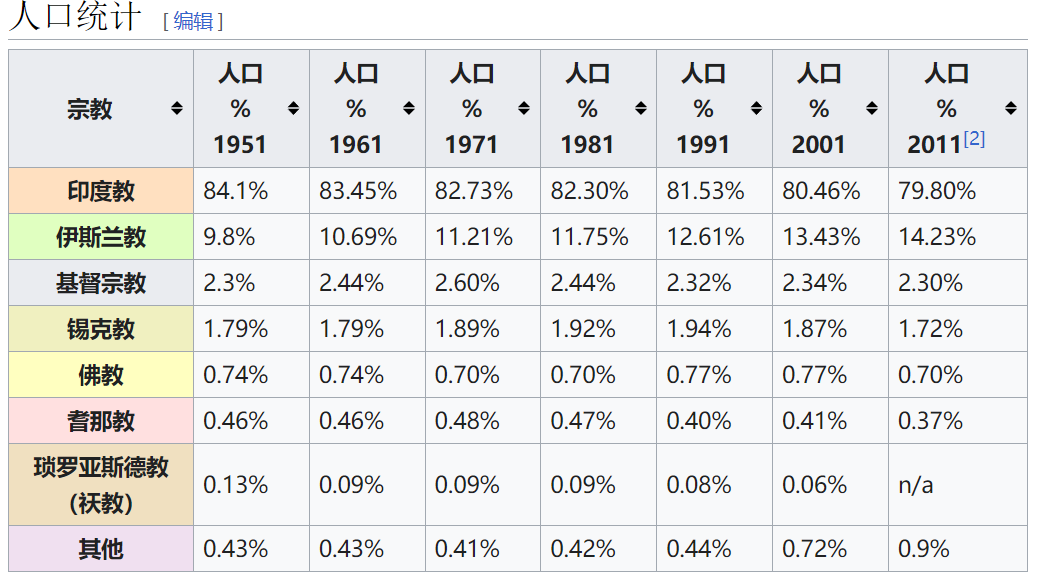This screenshot has height=579, width=1037.
Task: Toggle sort arrows on the 1971 column
Action: click(524, 108)
